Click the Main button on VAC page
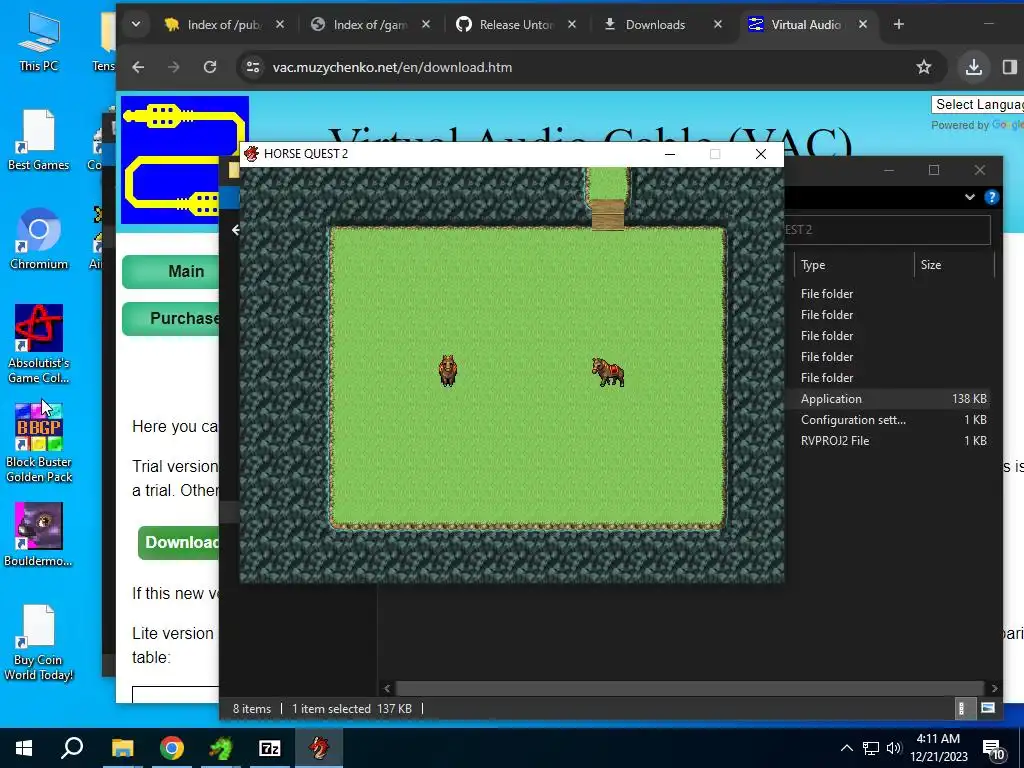The image size is (1024, 768). click(x=171, y=271)
